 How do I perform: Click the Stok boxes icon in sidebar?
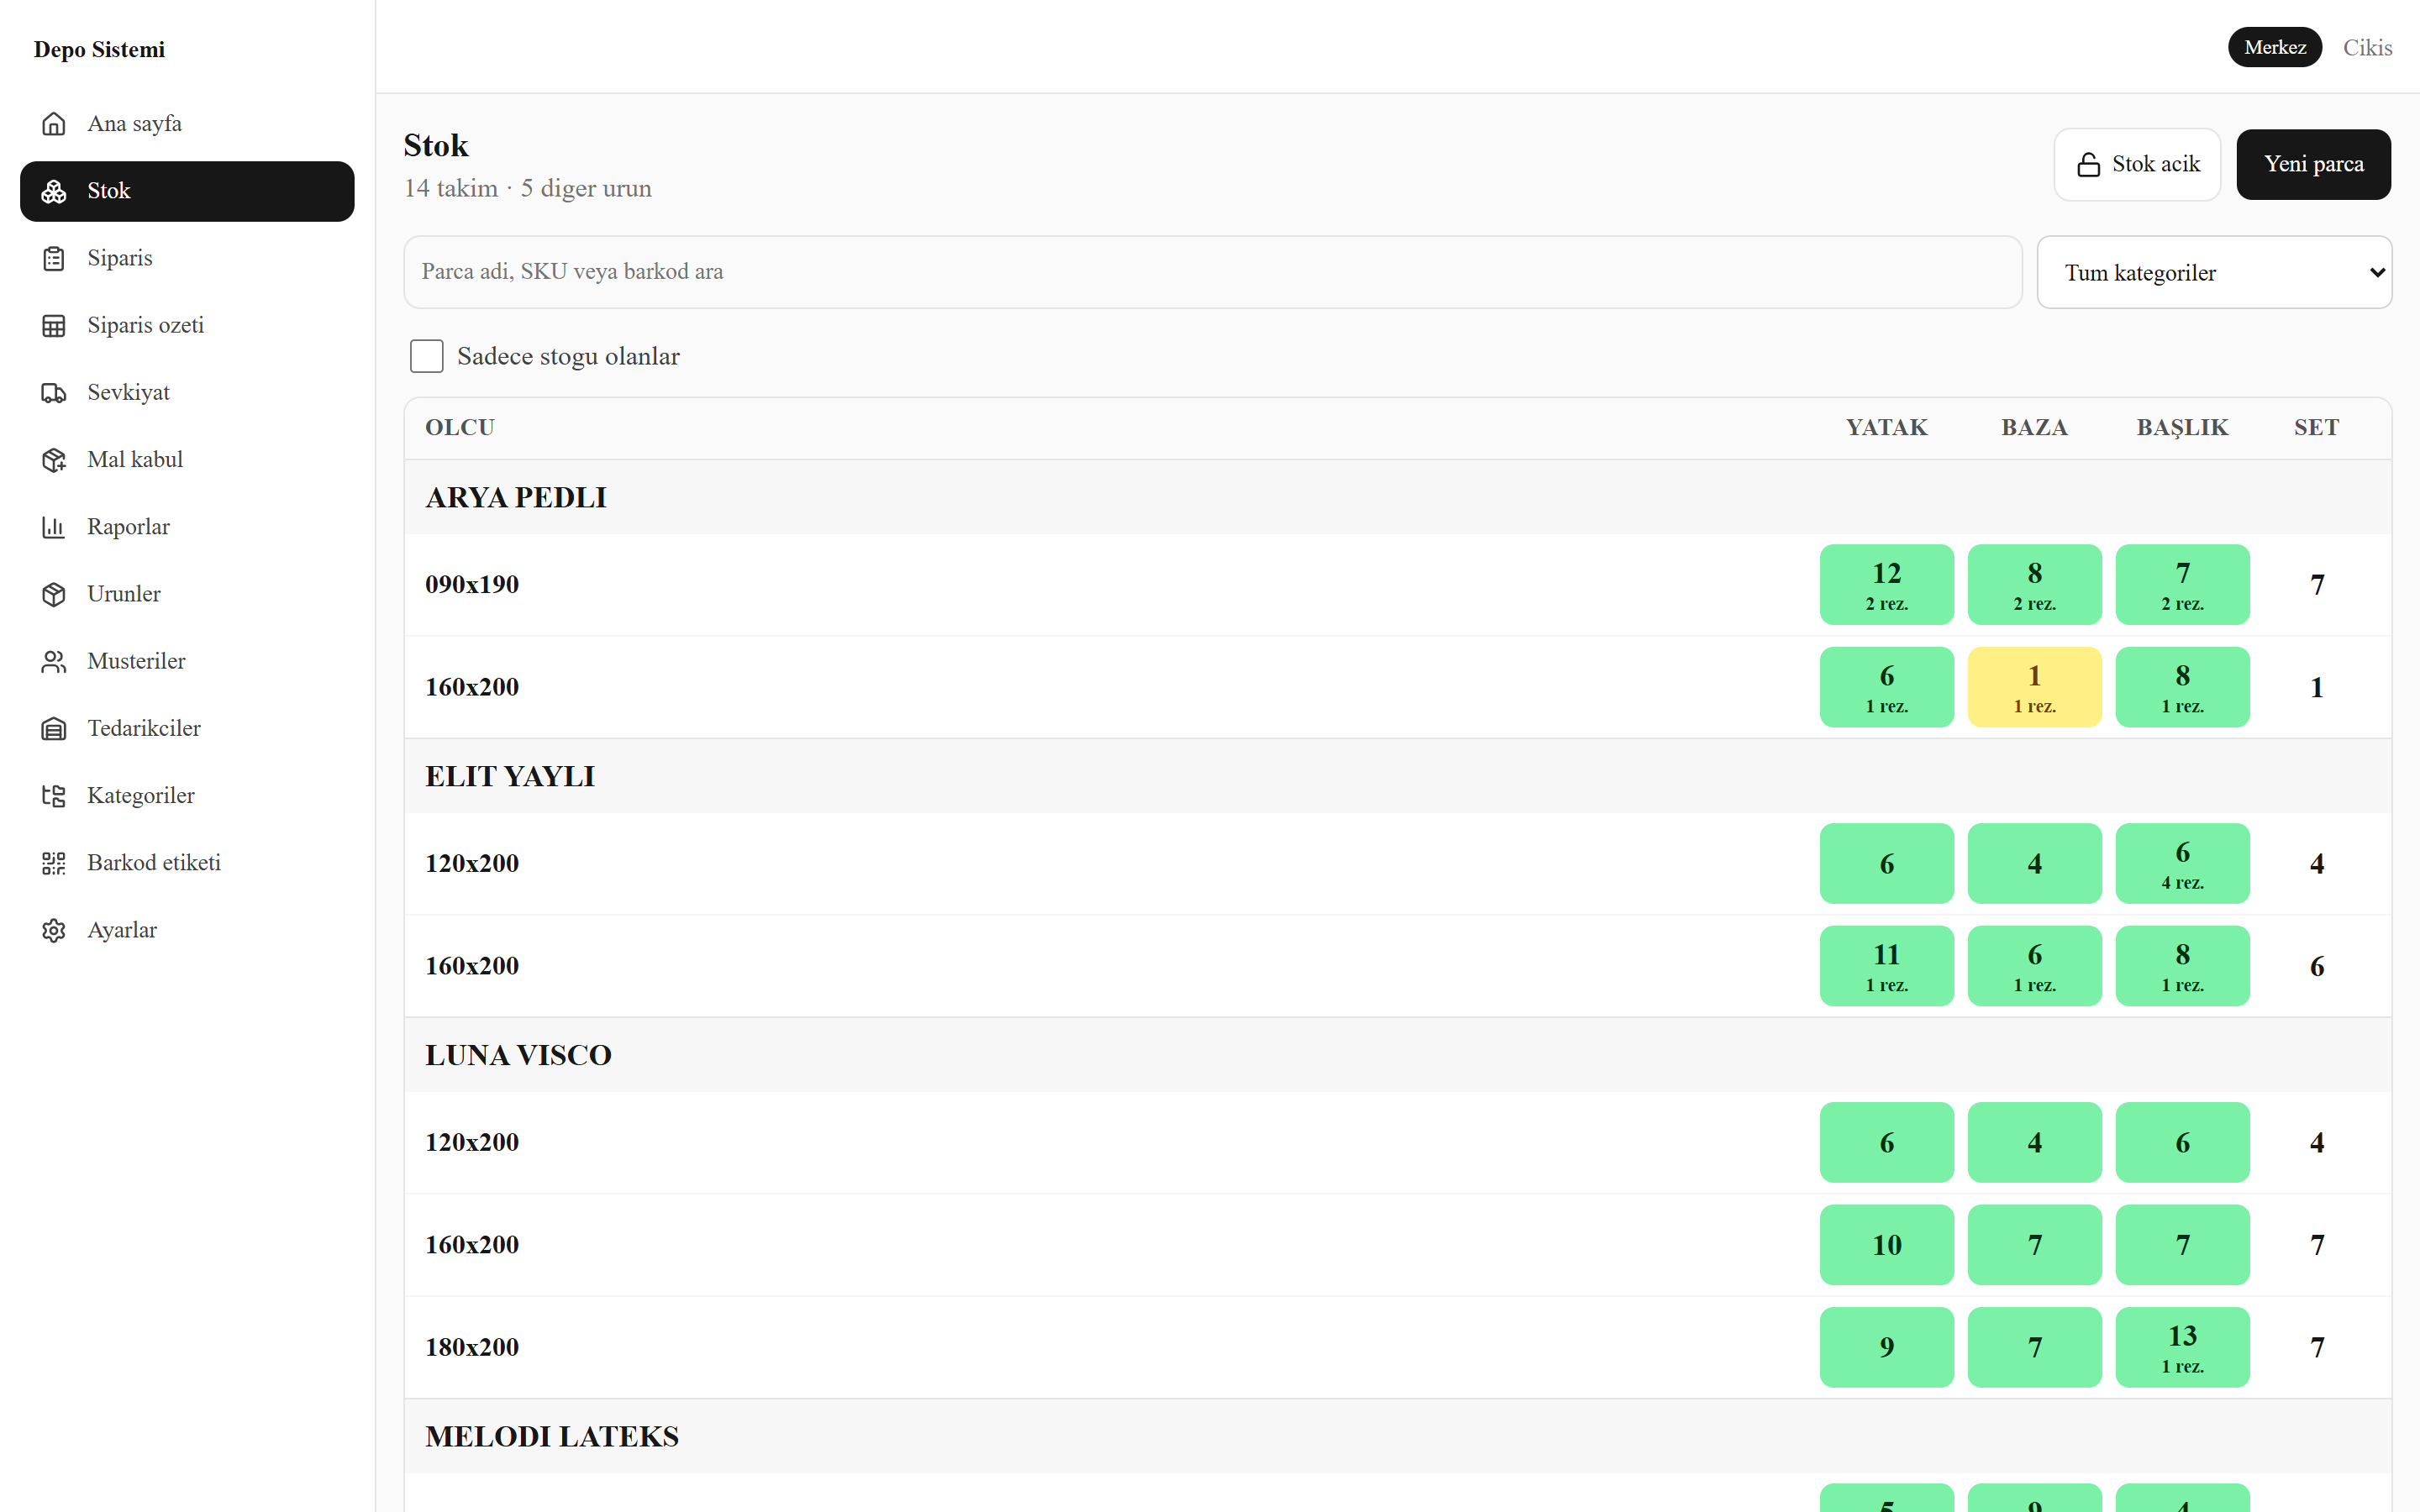[x=54, y=191]
